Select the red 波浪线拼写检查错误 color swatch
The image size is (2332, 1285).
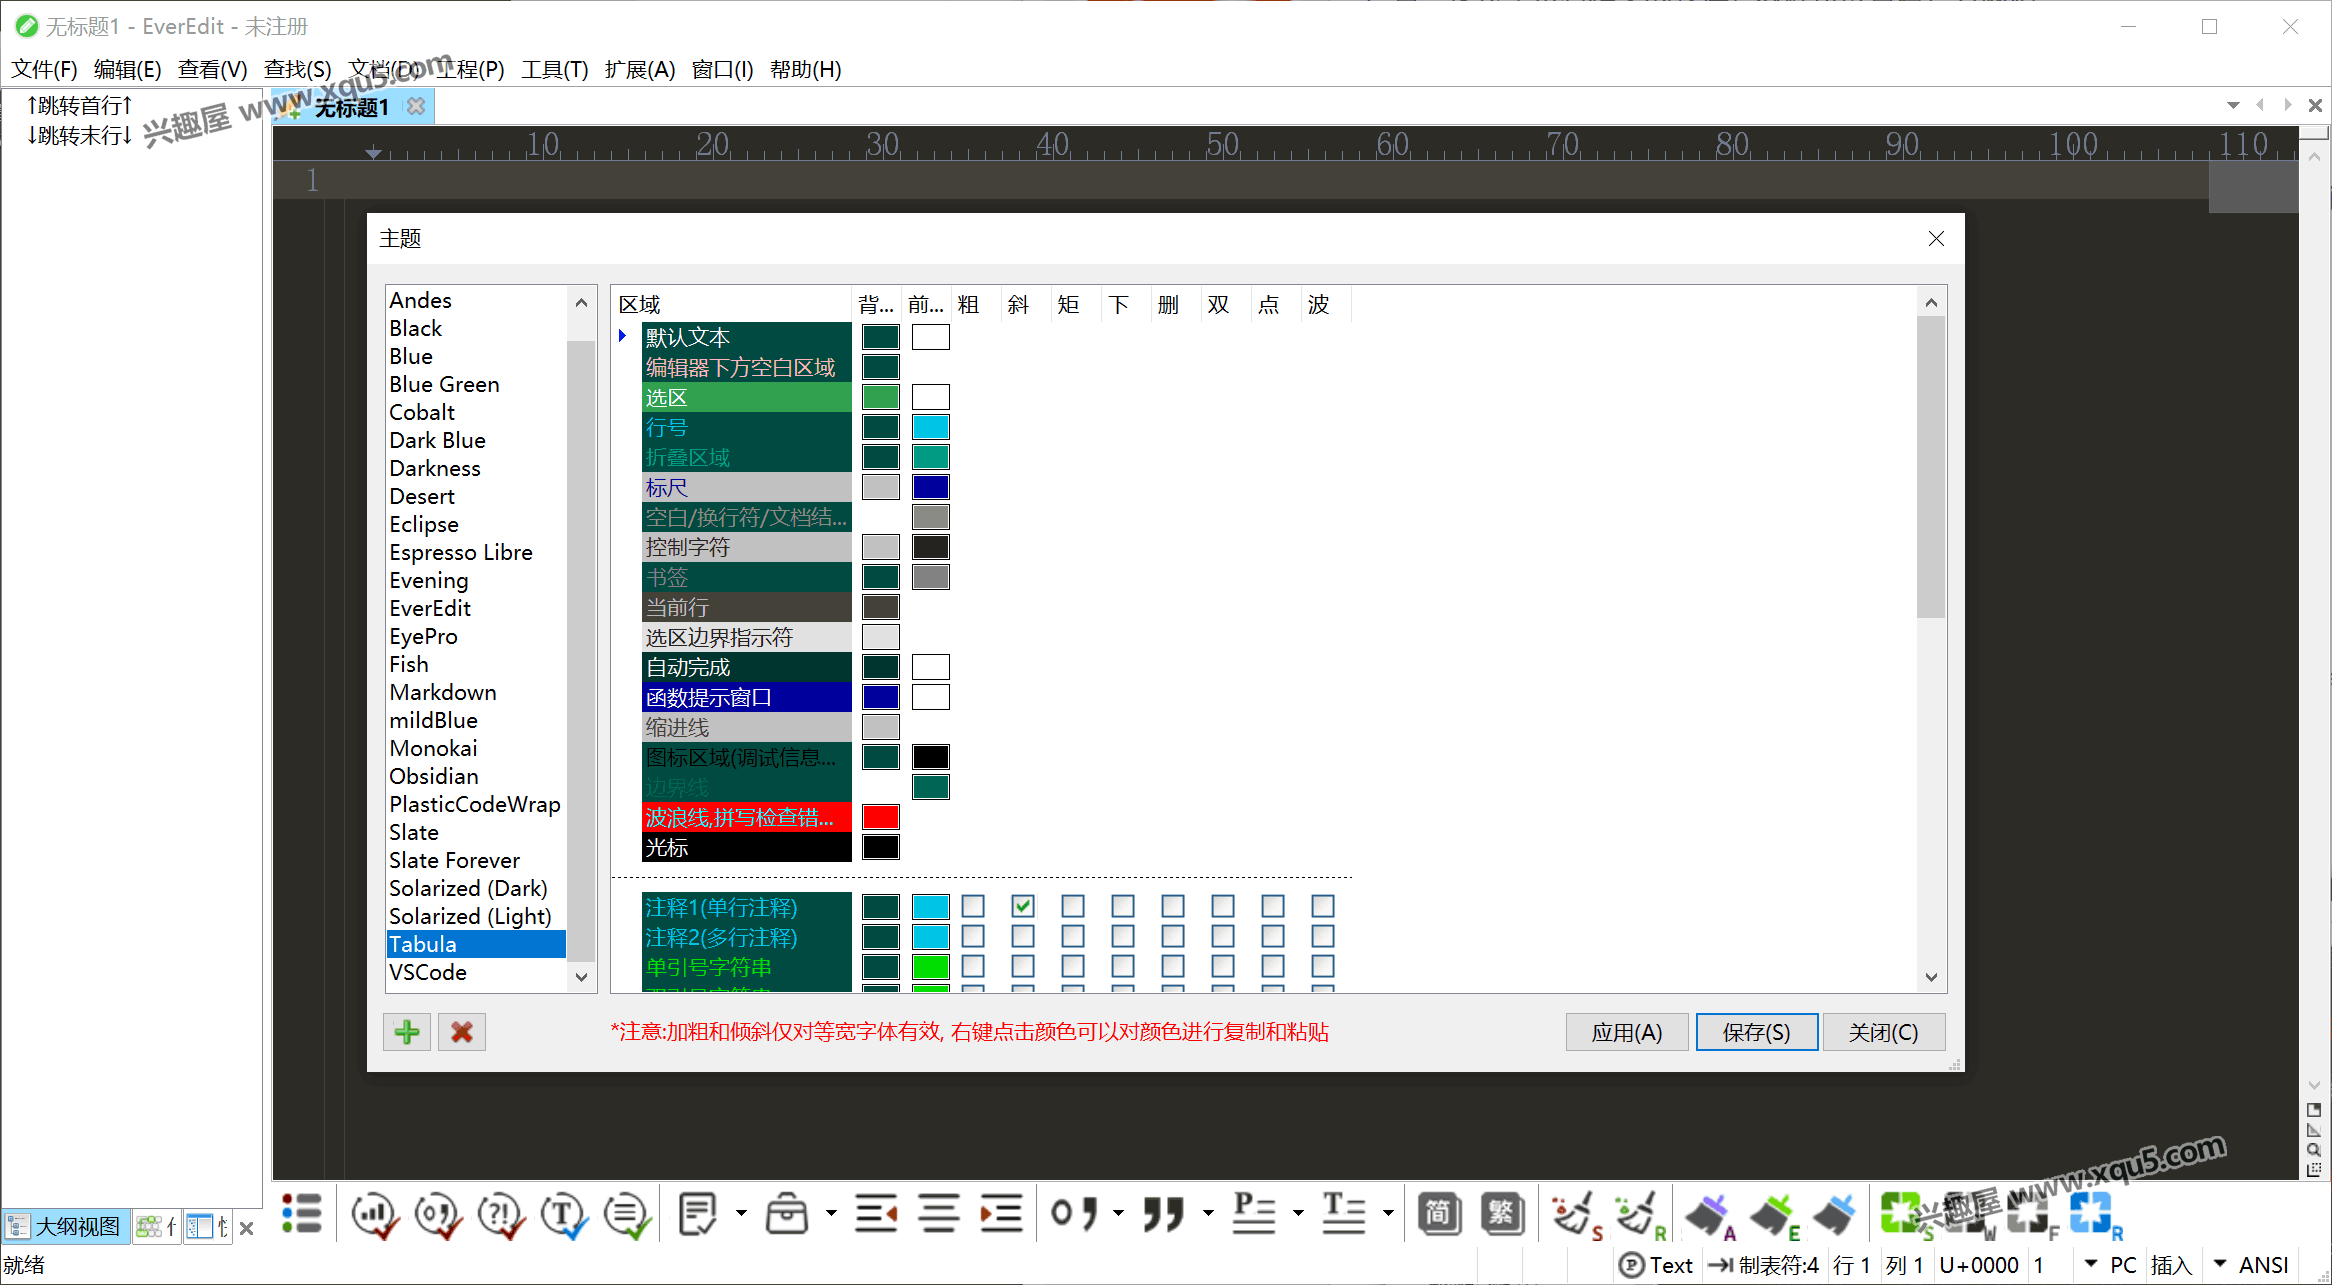pos(883,817)
